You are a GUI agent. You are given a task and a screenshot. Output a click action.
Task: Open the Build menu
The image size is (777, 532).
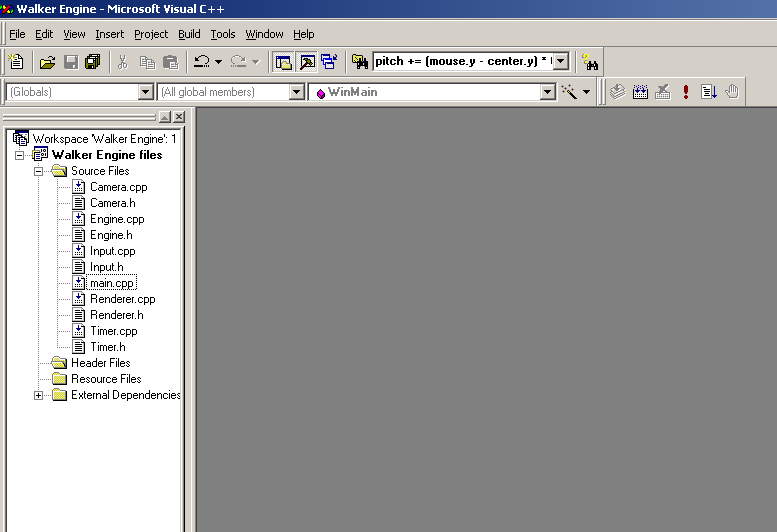coord(189,34)
